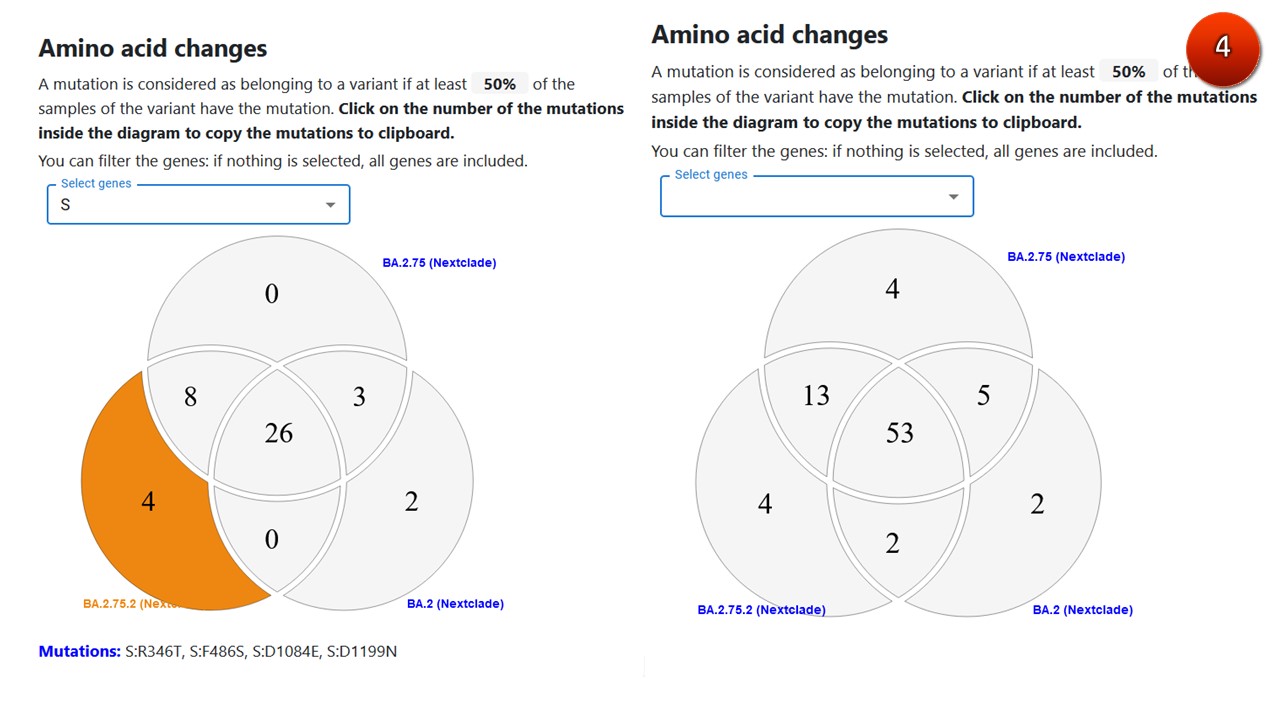The width and height of the screenshot is (1280, 720).
Task: Click the red circle badge numbered 4
Action: coord(1222,47)
